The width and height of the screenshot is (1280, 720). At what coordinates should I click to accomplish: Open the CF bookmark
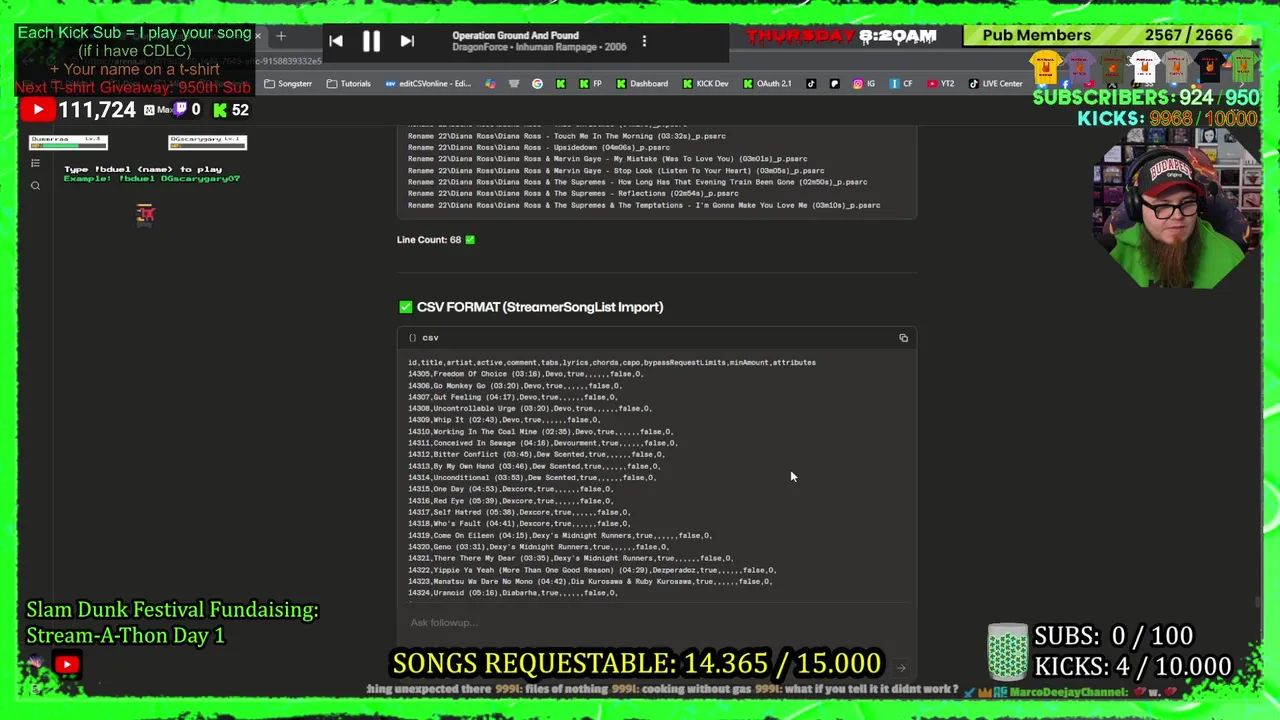[901, 83]
